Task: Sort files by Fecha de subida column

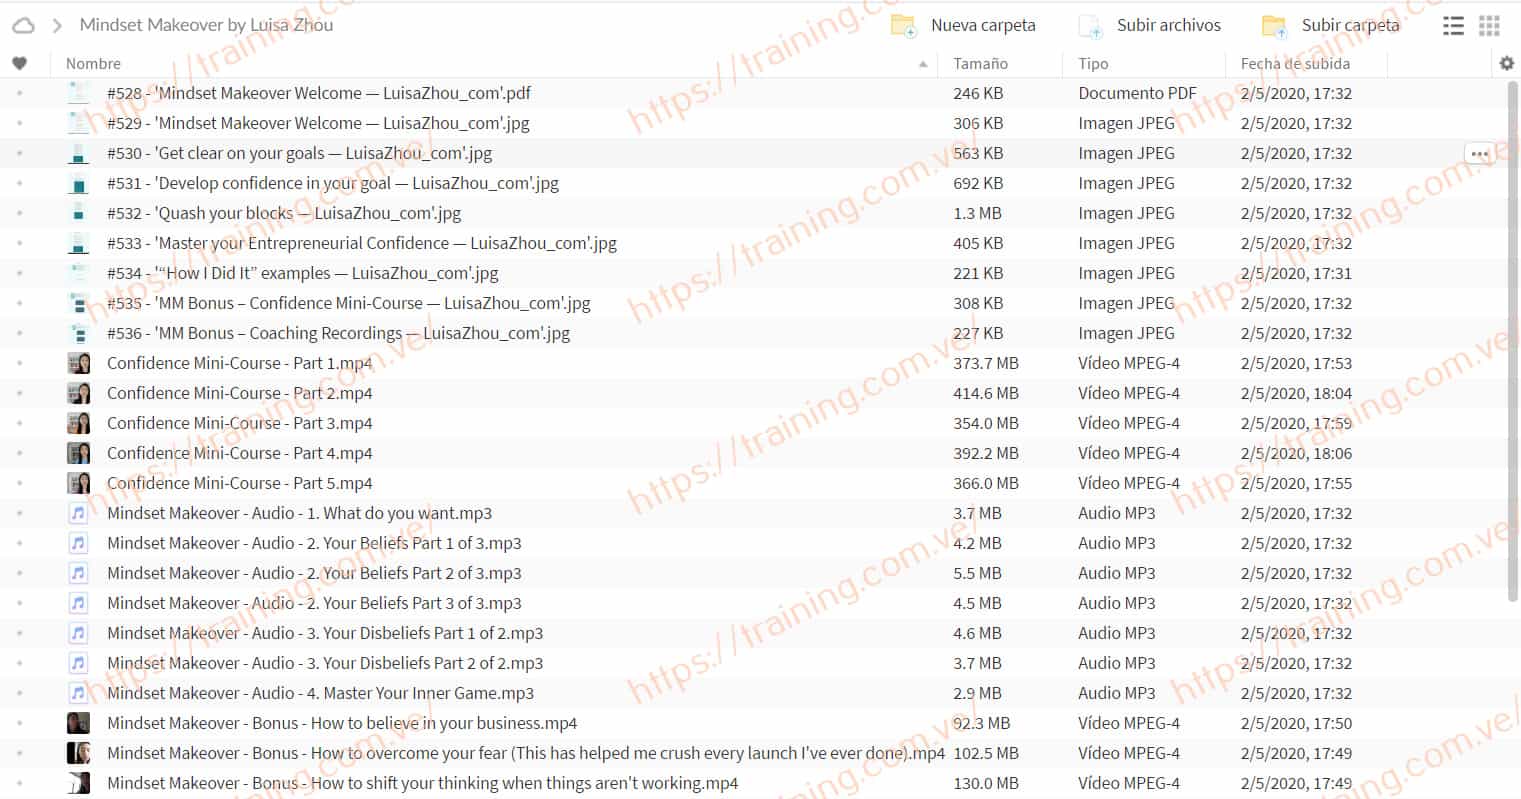Action: pyautogui.click(x=1295, y=63)
